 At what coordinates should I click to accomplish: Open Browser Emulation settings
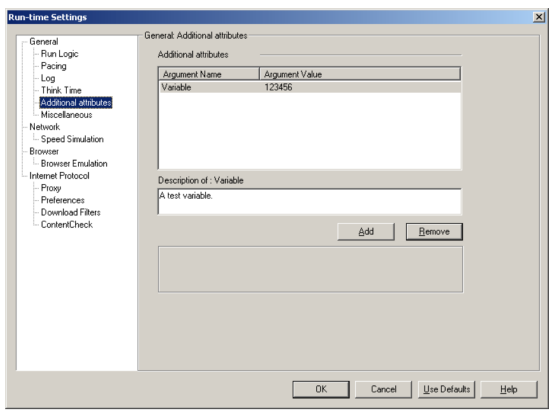point(74,164)
